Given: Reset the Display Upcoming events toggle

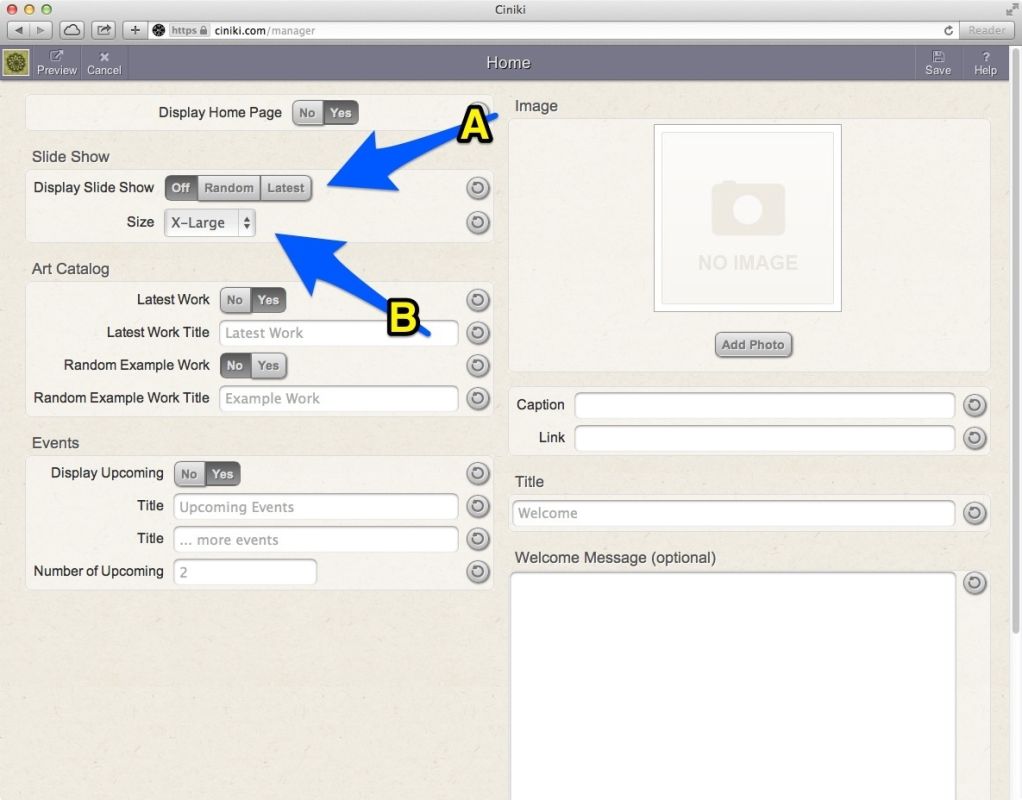Looking at the screenshot, I should point(478,473).
